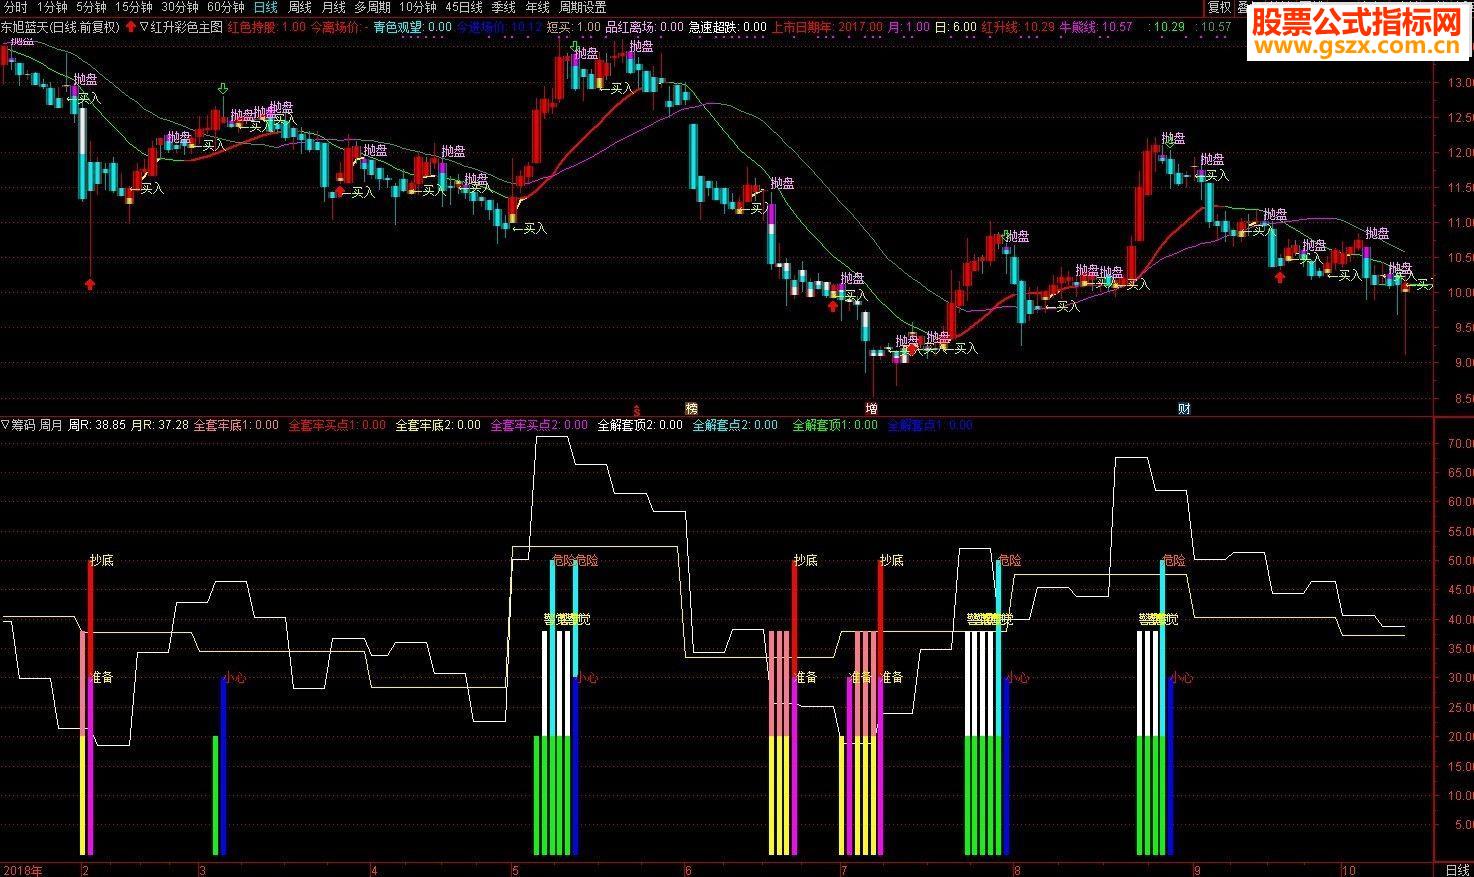
Task: Click the 榜 event marker icon
Action: (690, 408)
